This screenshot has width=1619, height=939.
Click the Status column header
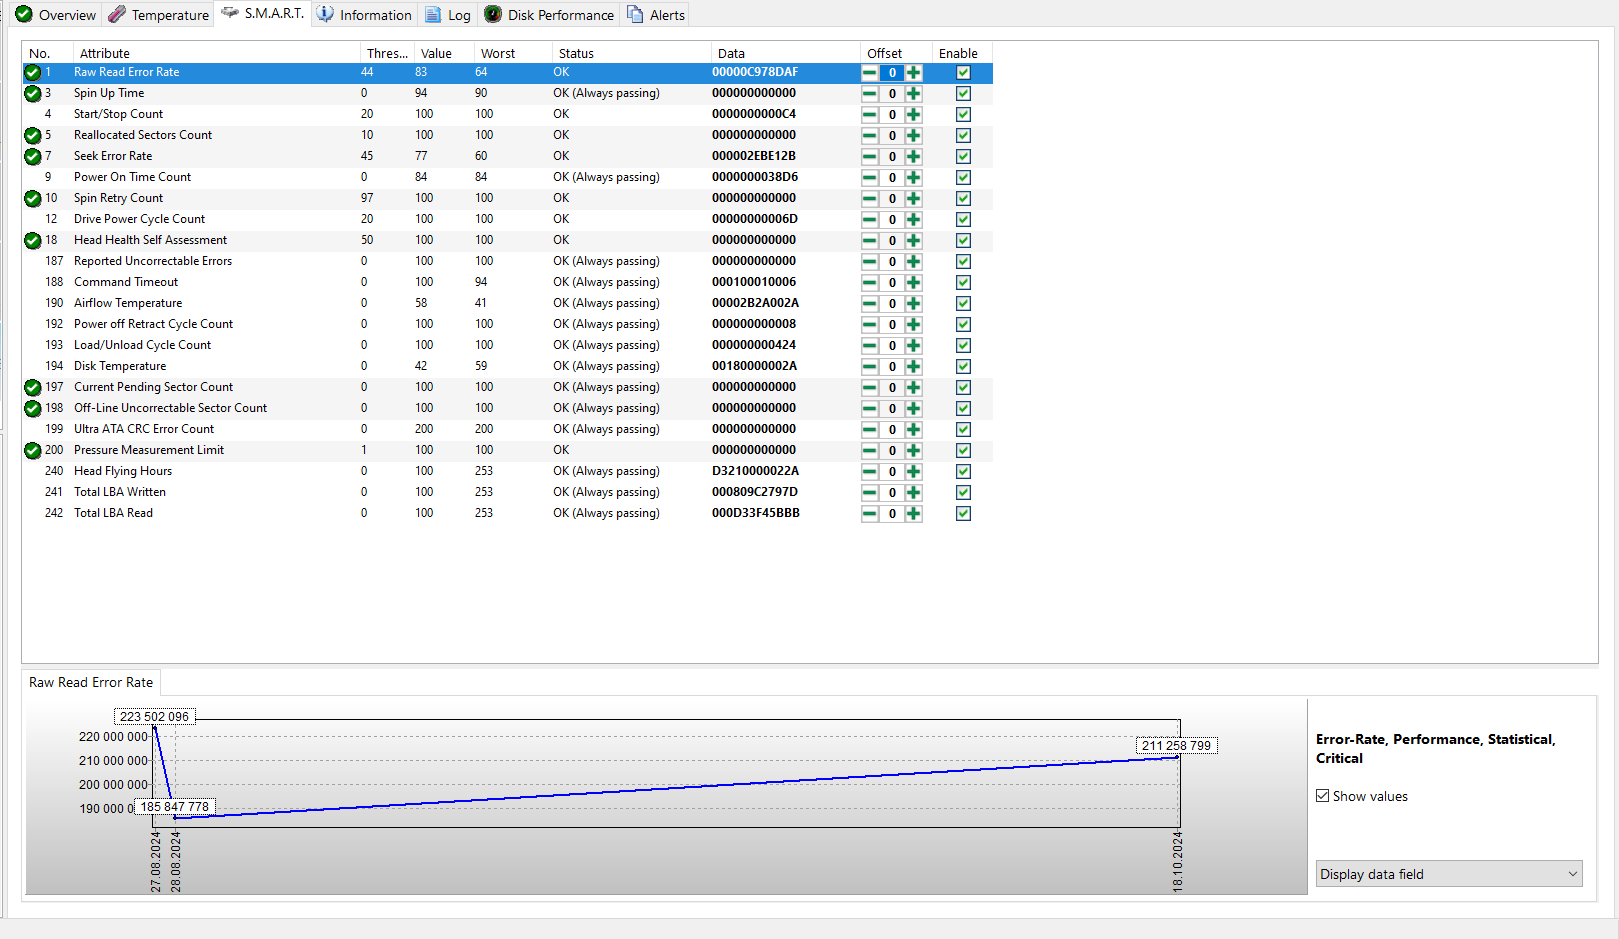click(576, 53)
